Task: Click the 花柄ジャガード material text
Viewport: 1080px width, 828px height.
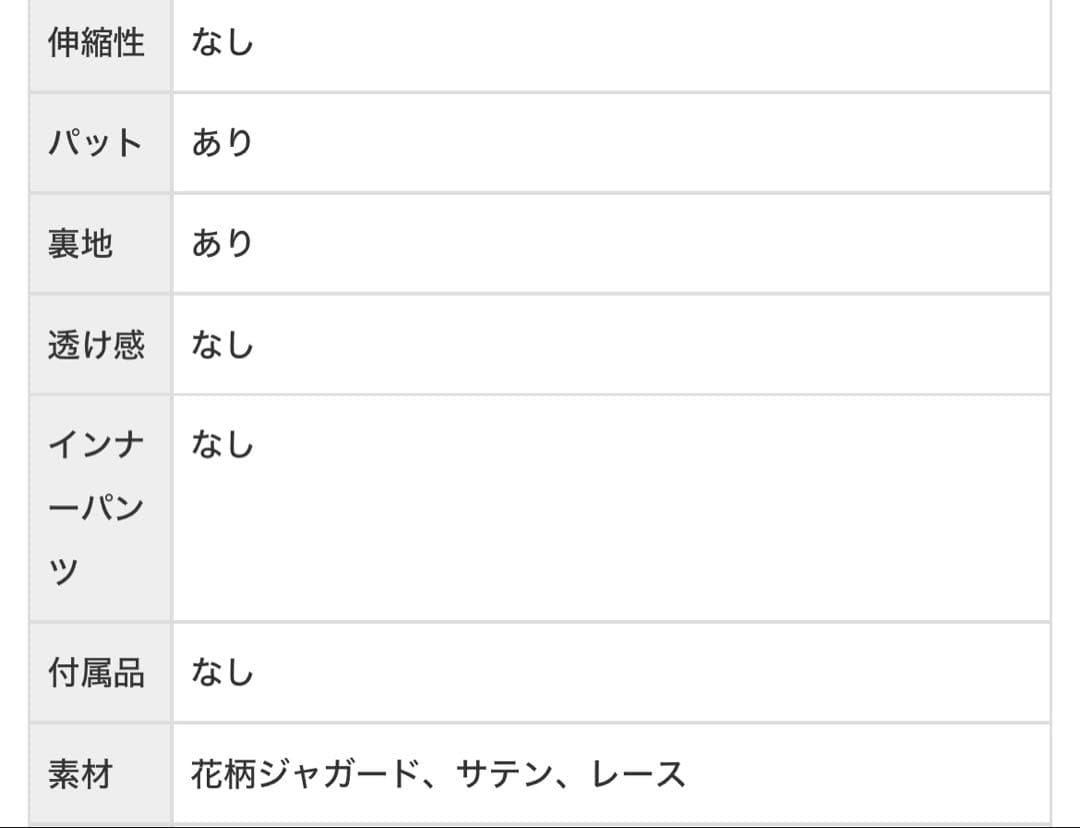Action: pos(304,775)
